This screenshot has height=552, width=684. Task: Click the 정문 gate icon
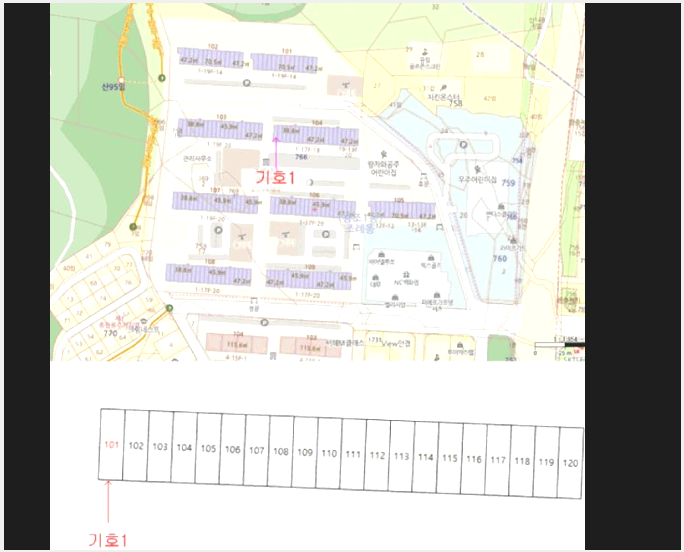(x=254, y=301)
